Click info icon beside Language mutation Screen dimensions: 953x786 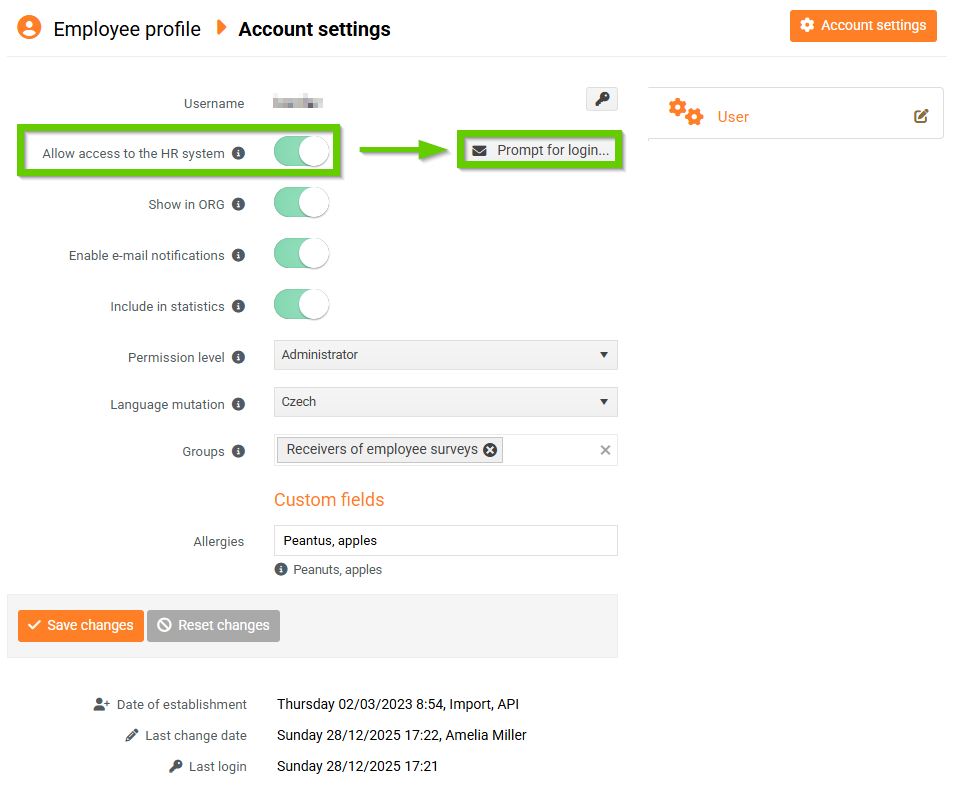238,404
